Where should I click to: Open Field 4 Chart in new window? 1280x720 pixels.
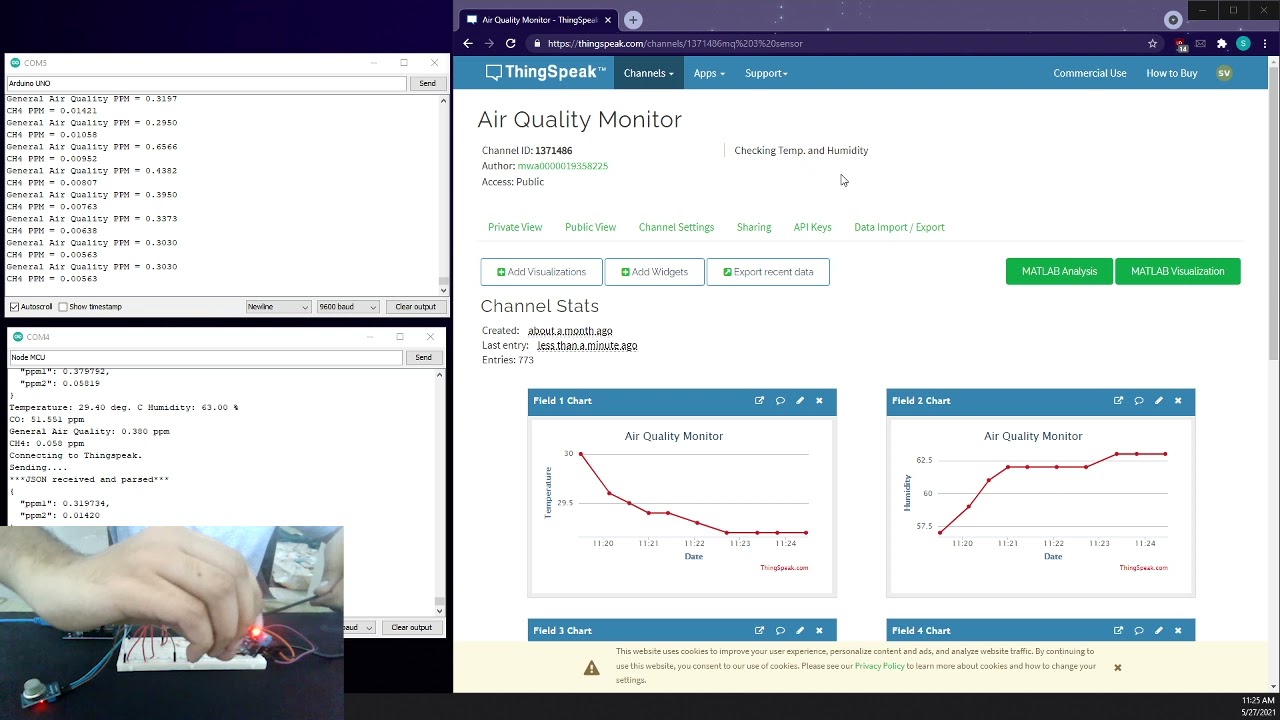point(1118,631)
